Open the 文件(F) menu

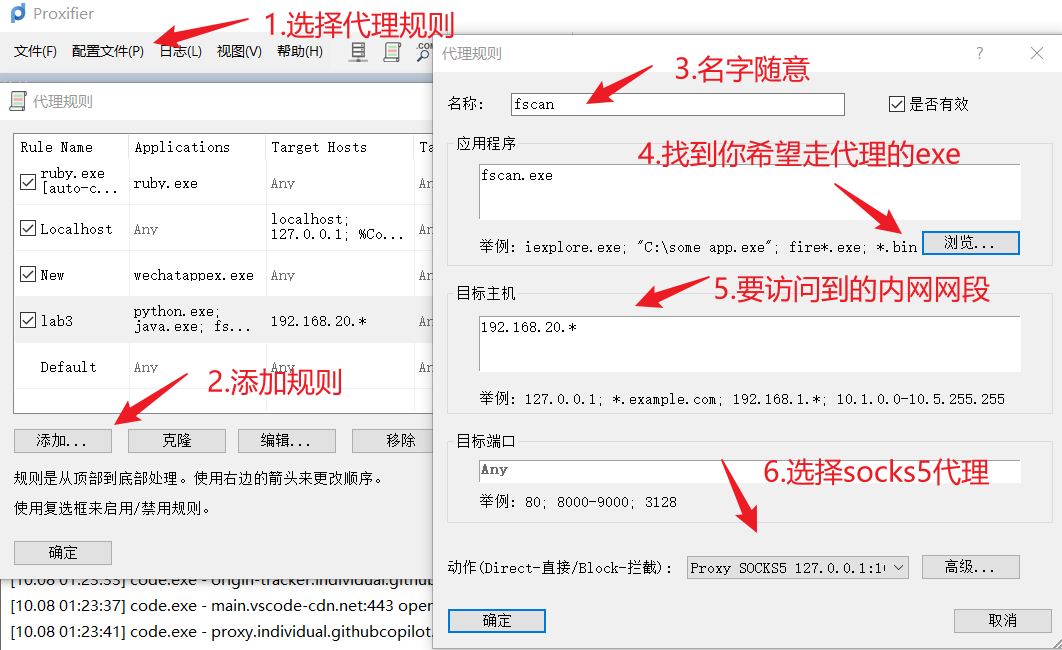pos(35,51)
